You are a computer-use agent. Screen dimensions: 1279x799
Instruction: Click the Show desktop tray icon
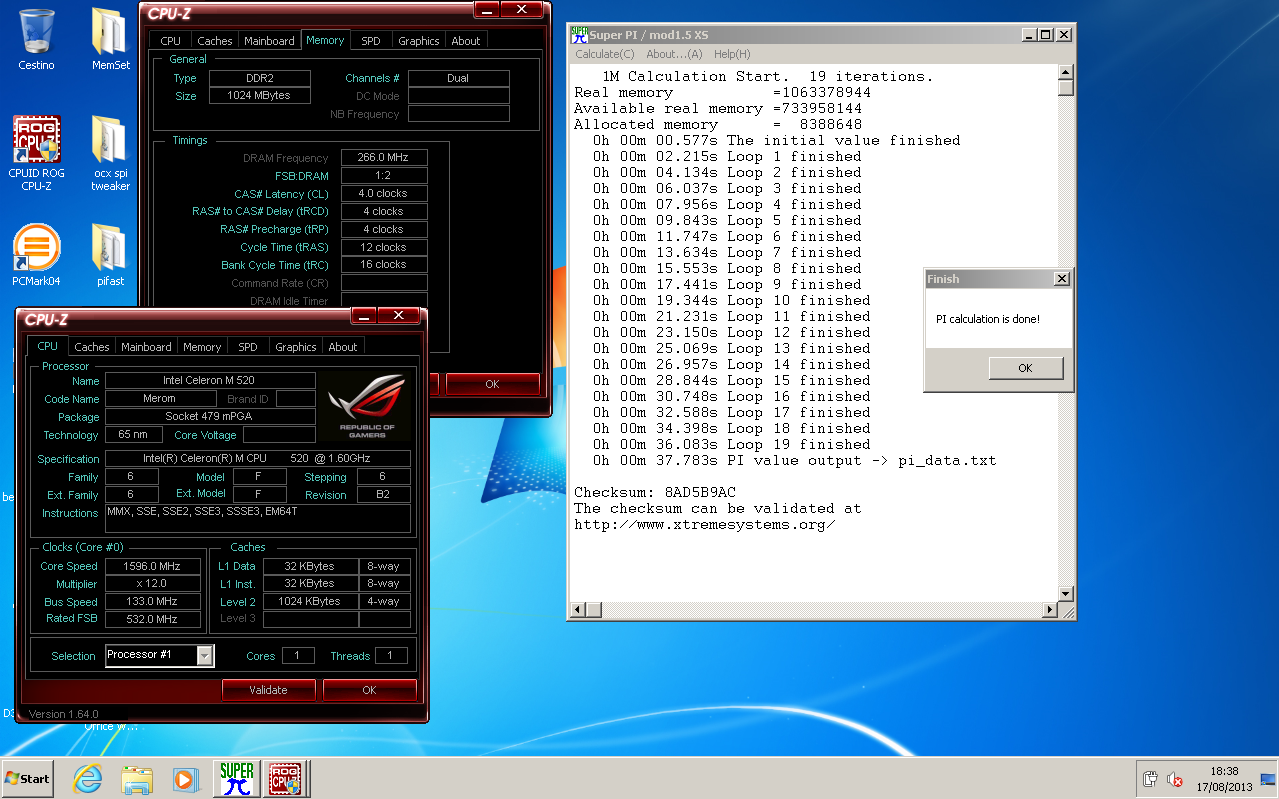pos(1269,779)
